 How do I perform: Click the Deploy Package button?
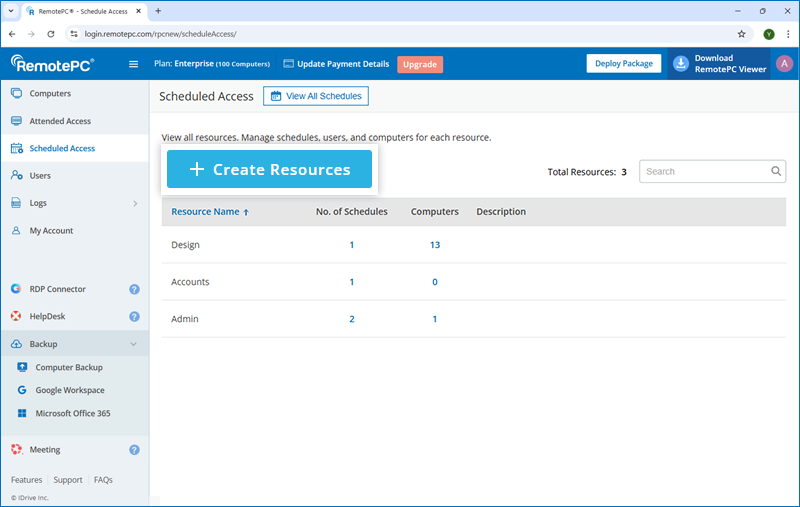pyautogui.click(x=623, y=64)
